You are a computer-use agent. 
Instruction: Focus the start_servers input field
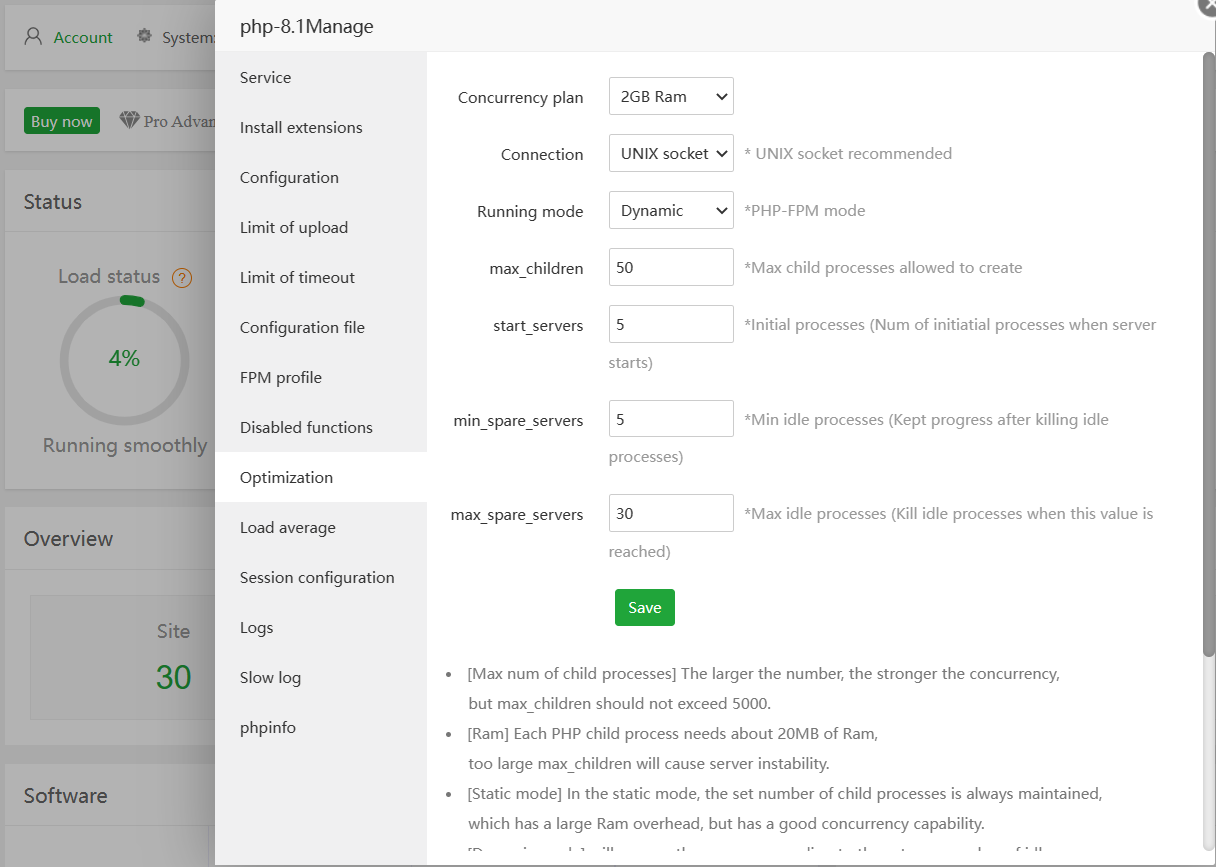coord(671,325)
